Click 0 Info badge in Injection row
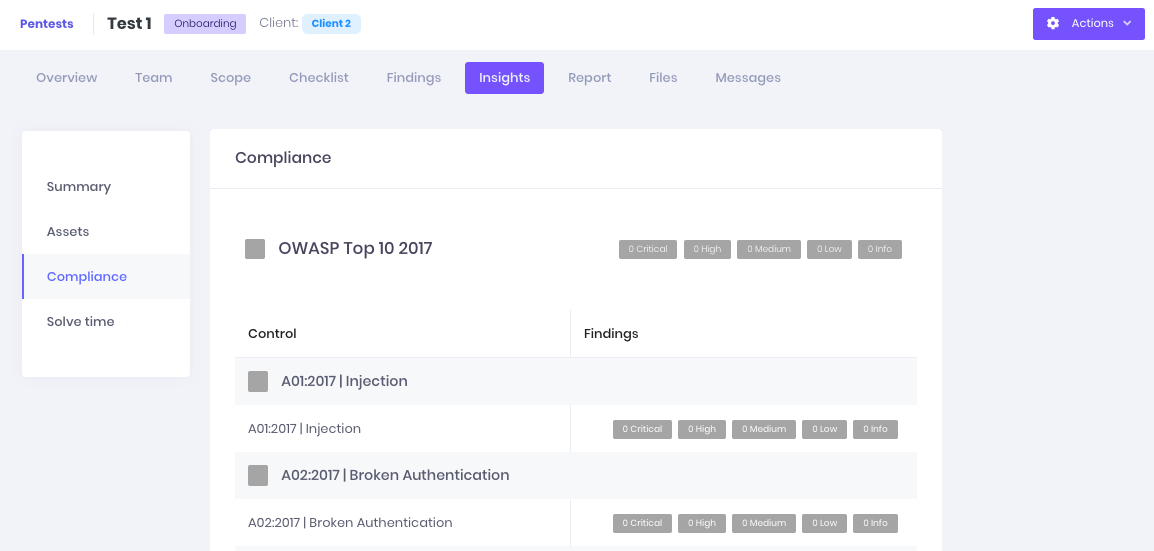The image size is (1154, 551). click(875, 430)
